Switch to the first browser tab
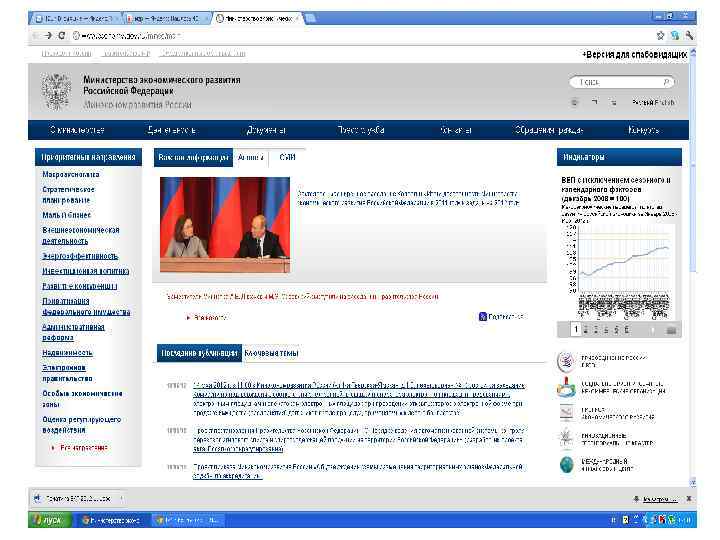 tap(76, 18)
